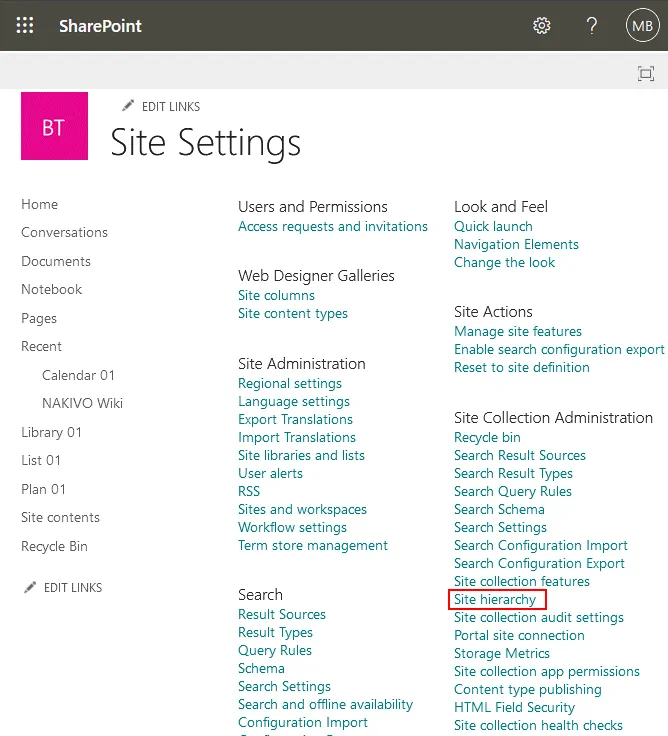Go to Home in left navigation
668x736 pixels.
pos(40,204)
